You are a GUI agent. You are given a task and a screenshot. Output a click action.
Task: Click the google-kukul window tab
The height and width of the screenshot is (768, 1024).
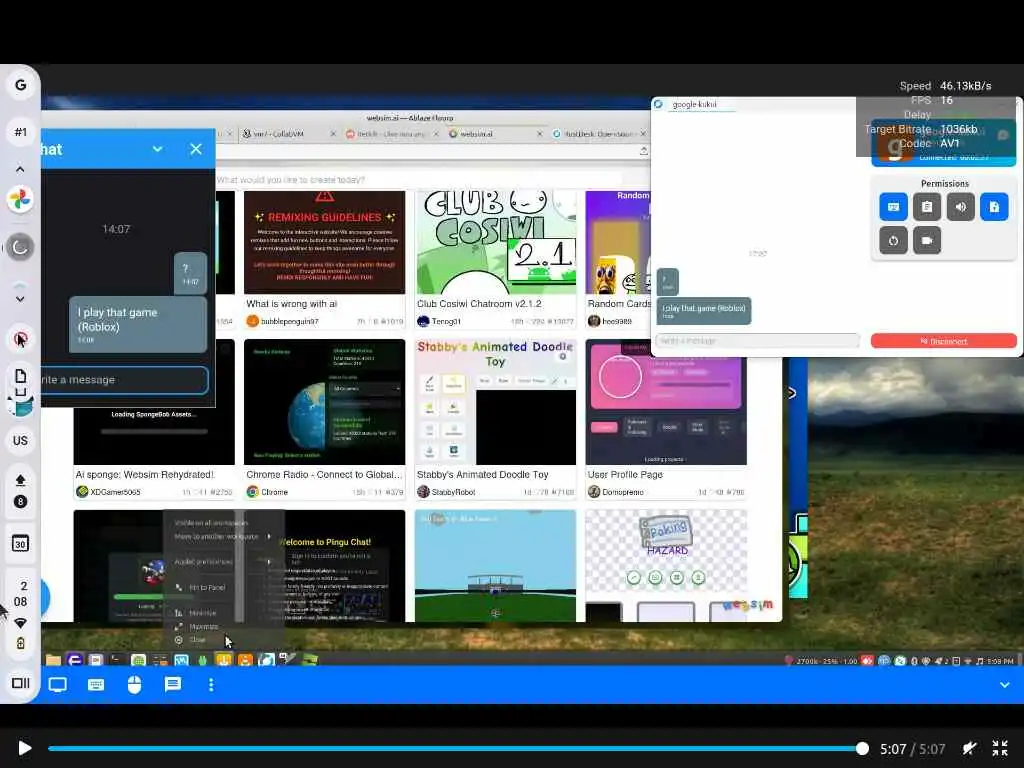tap(695, 104)
